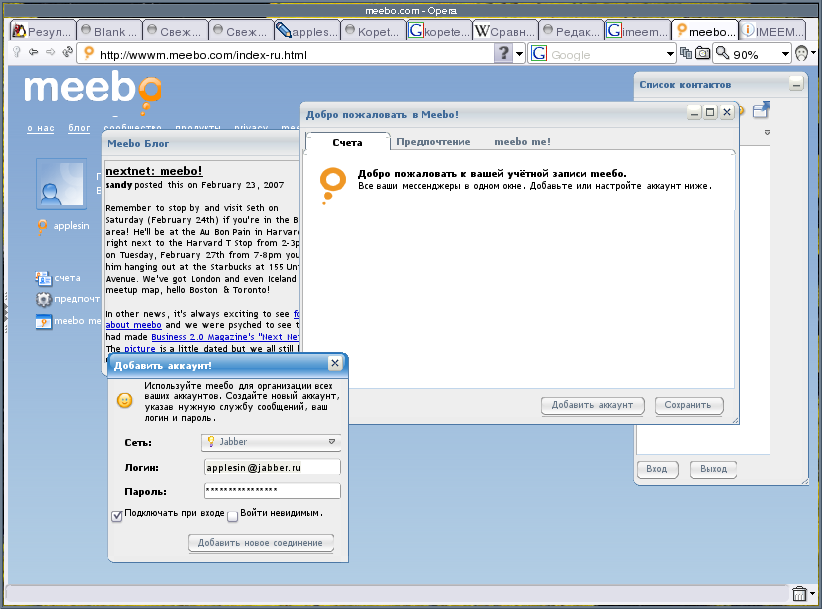Switch to the Предпочтение tab

click(432, 142)
